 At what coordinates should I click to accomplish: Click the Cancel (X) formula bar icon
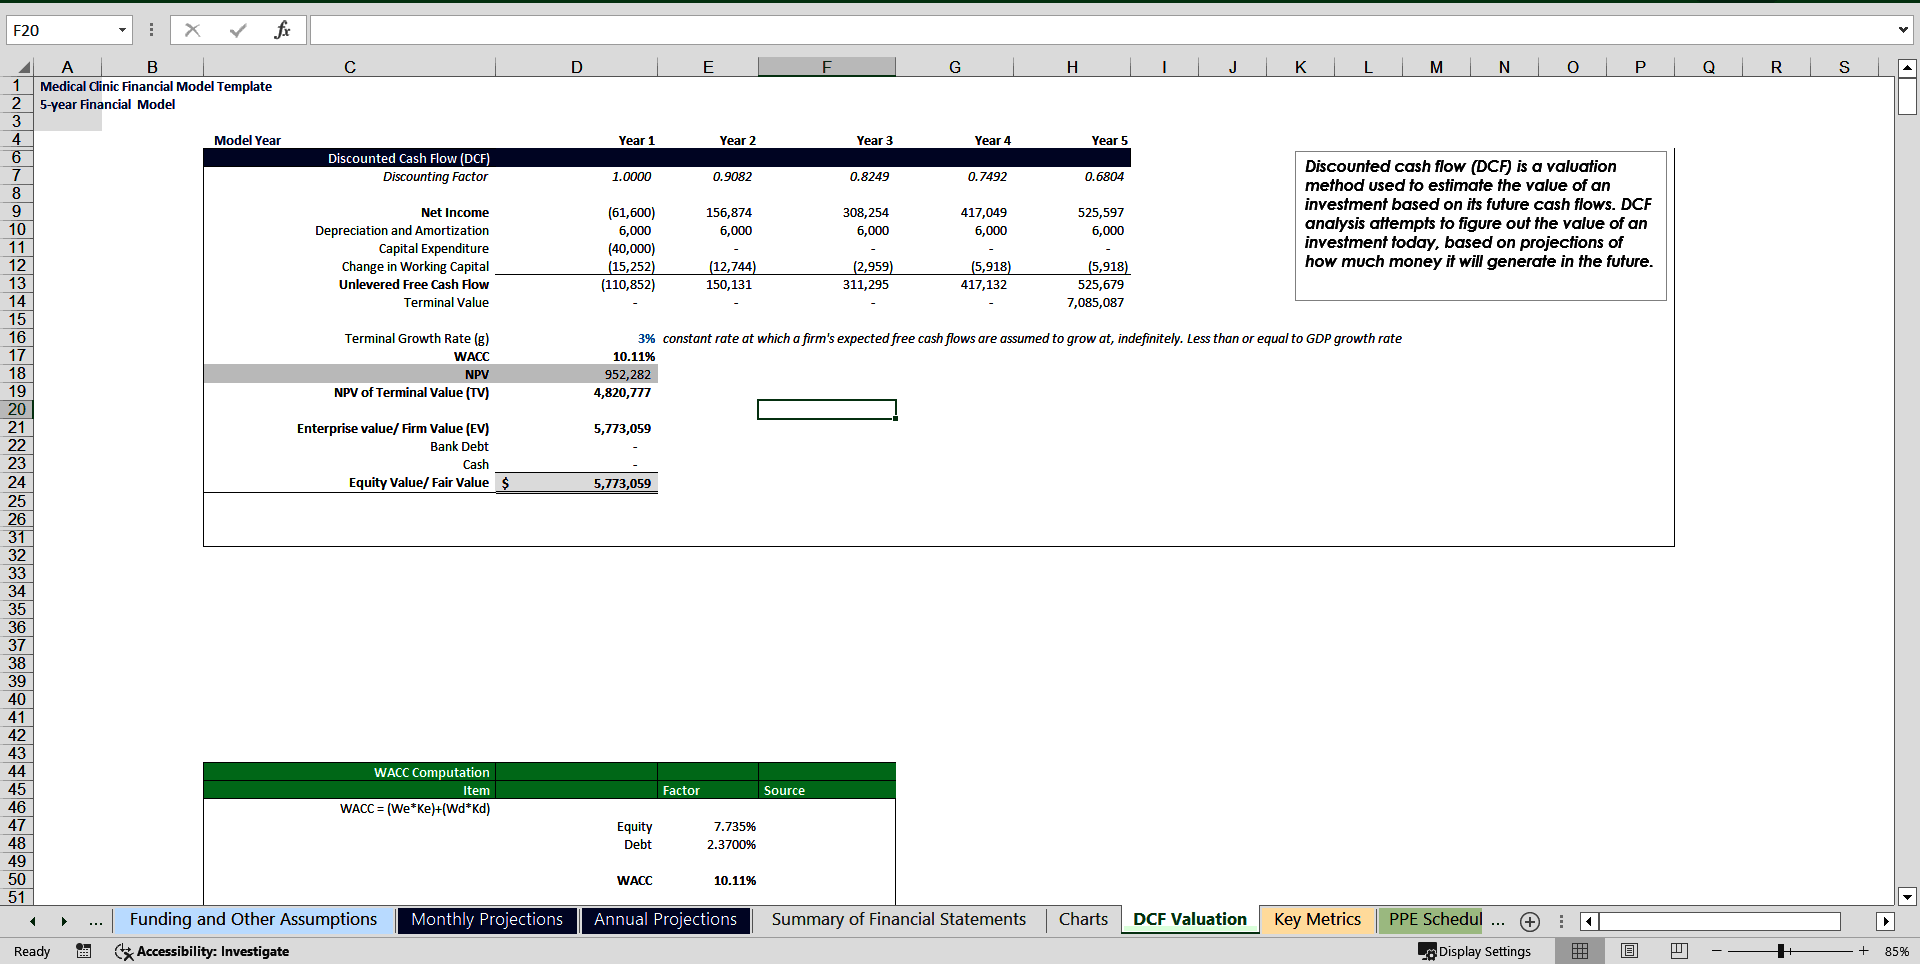193,30
